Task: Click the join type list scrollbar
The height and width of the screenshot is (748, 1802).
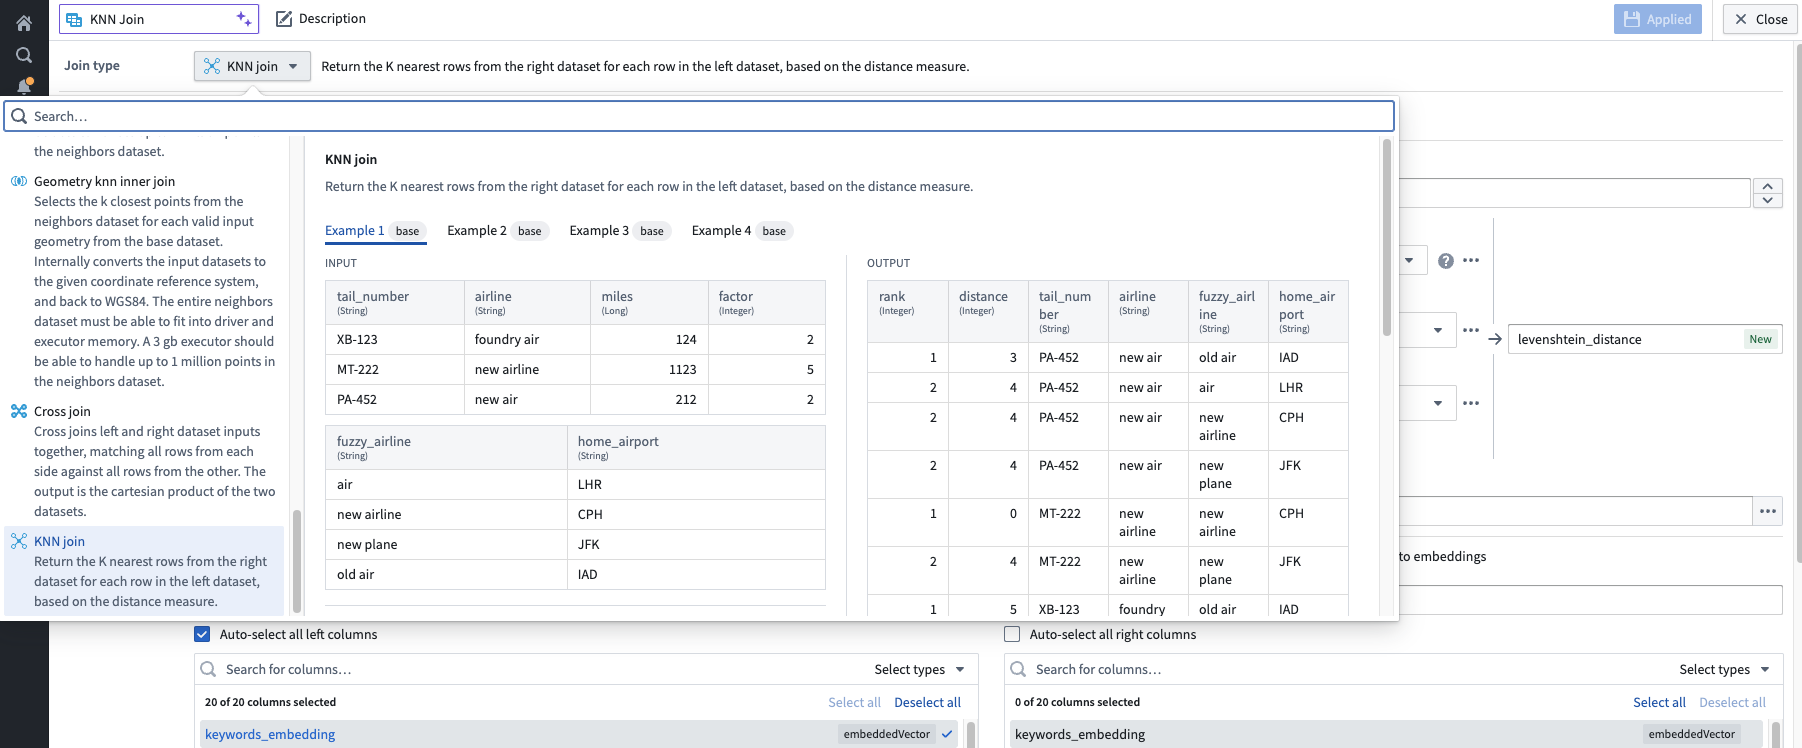Action: click(x=296, y=561)
